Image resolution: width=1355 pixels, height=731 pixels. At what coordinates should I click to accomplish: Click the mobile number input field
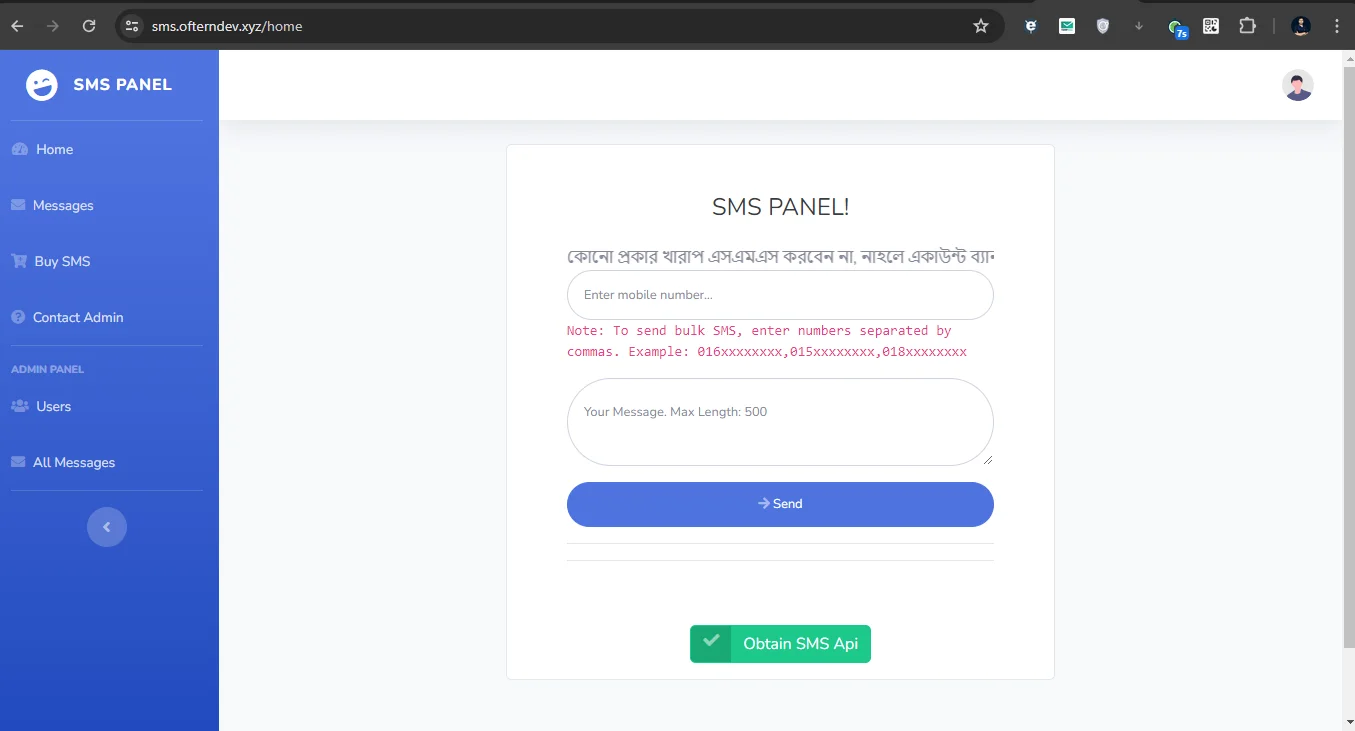point(780,294)
